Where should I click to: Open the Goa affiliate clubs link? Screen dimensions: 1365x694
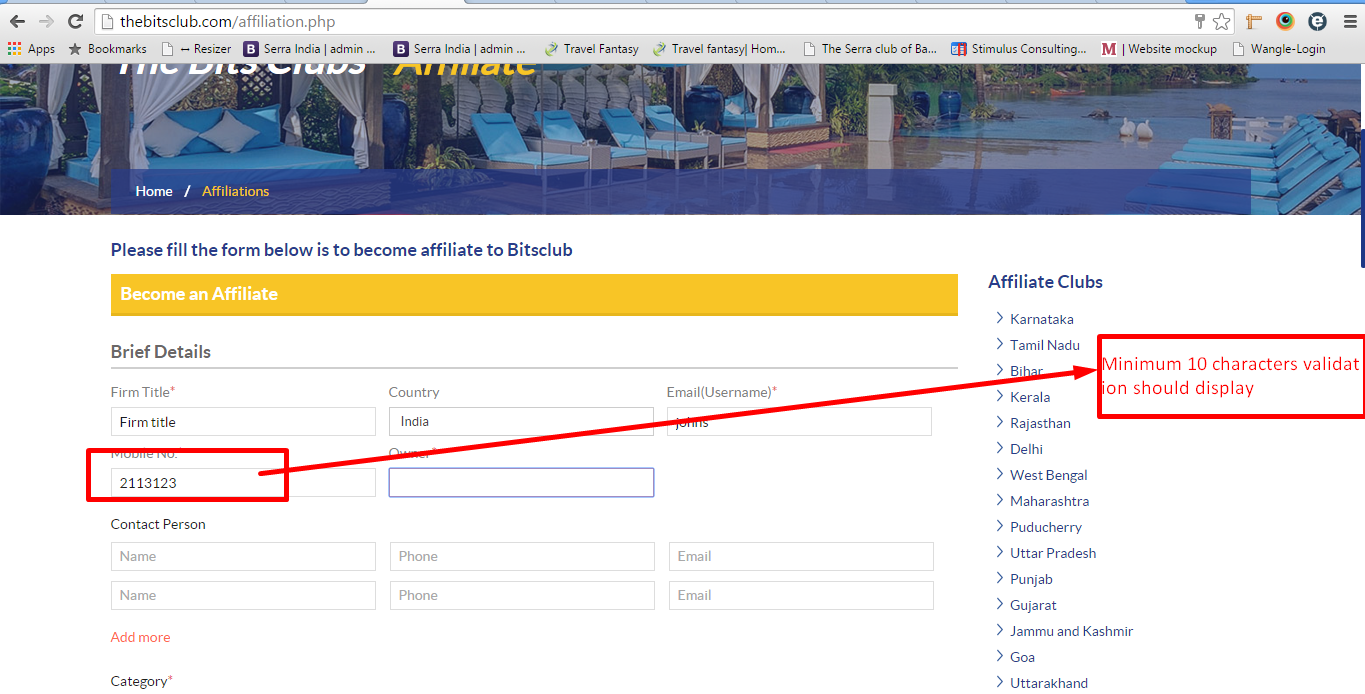click(x=1022, y=657)
